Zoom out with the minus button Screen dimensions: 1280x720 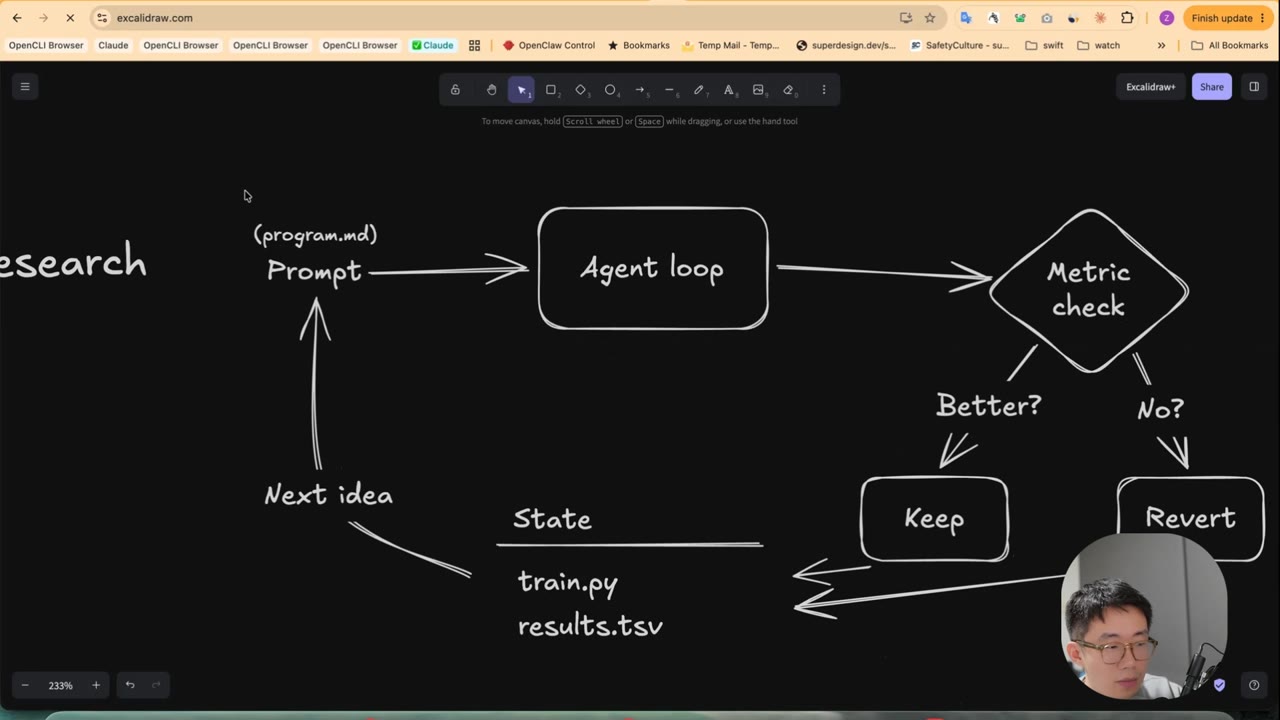[x=25, y=685]
